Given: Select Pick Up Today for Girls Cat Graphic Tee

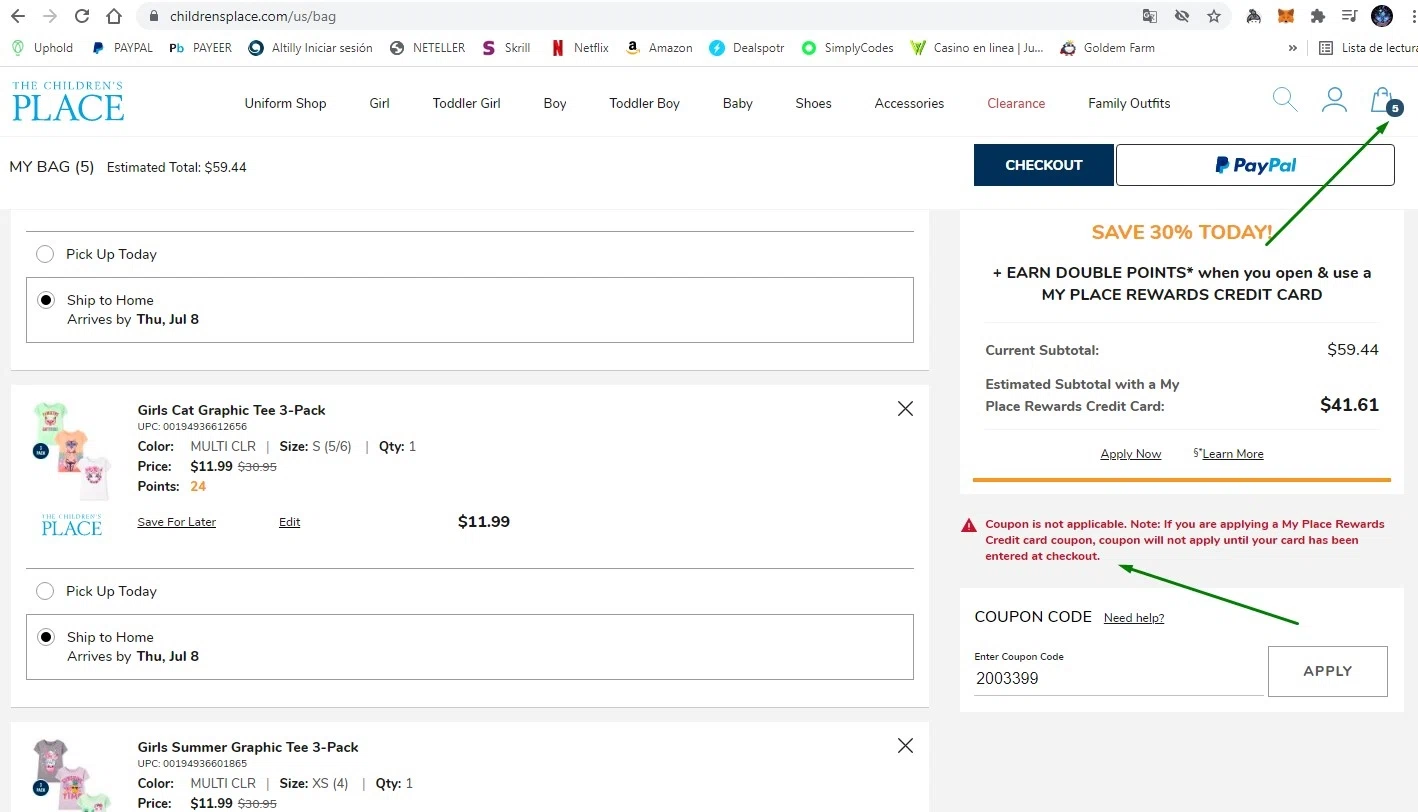Looking at the screenshot, I should 45,591.
